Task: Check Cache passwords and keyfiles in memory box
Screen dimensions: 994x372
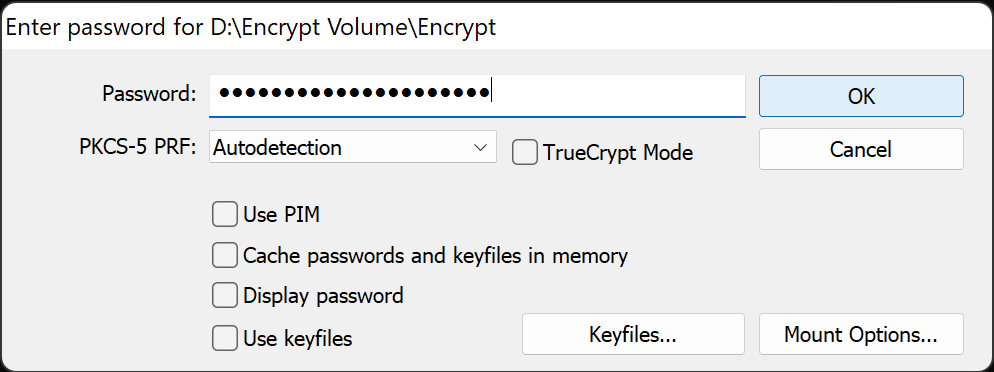Action: pos(224,255)
